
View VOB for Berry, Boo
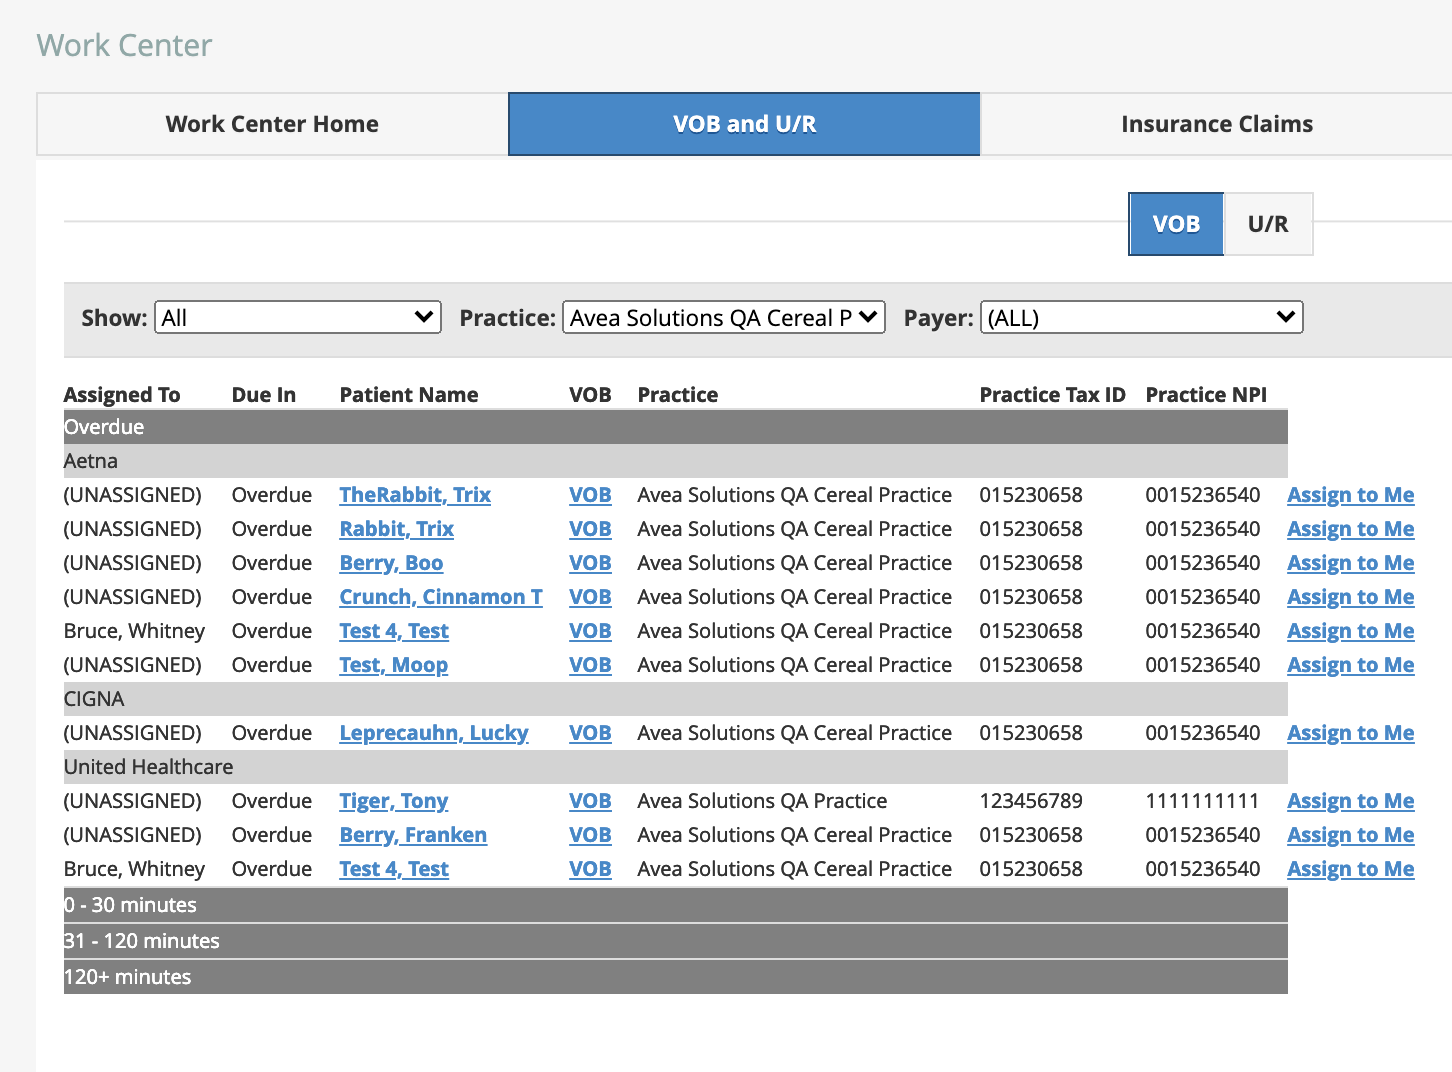tap(590, 562)
